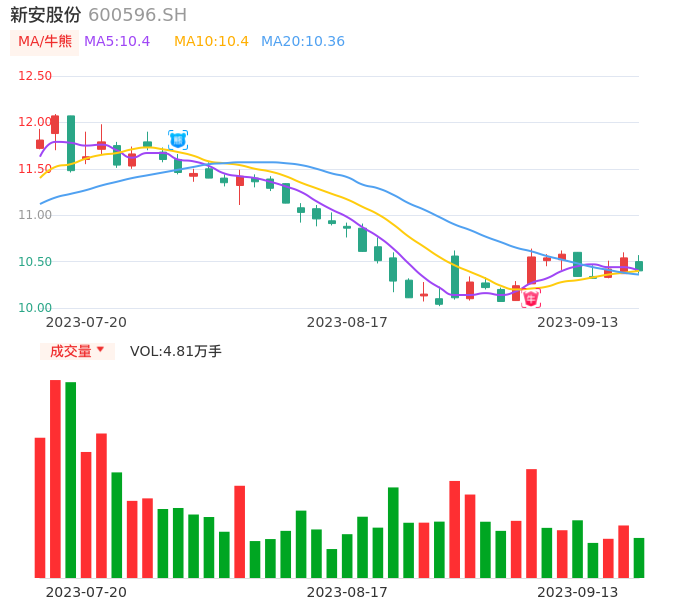Click the 2023-09-13 date label under volume chart
Viewport: 686px width, 606px height.
[x=578, y=592]
